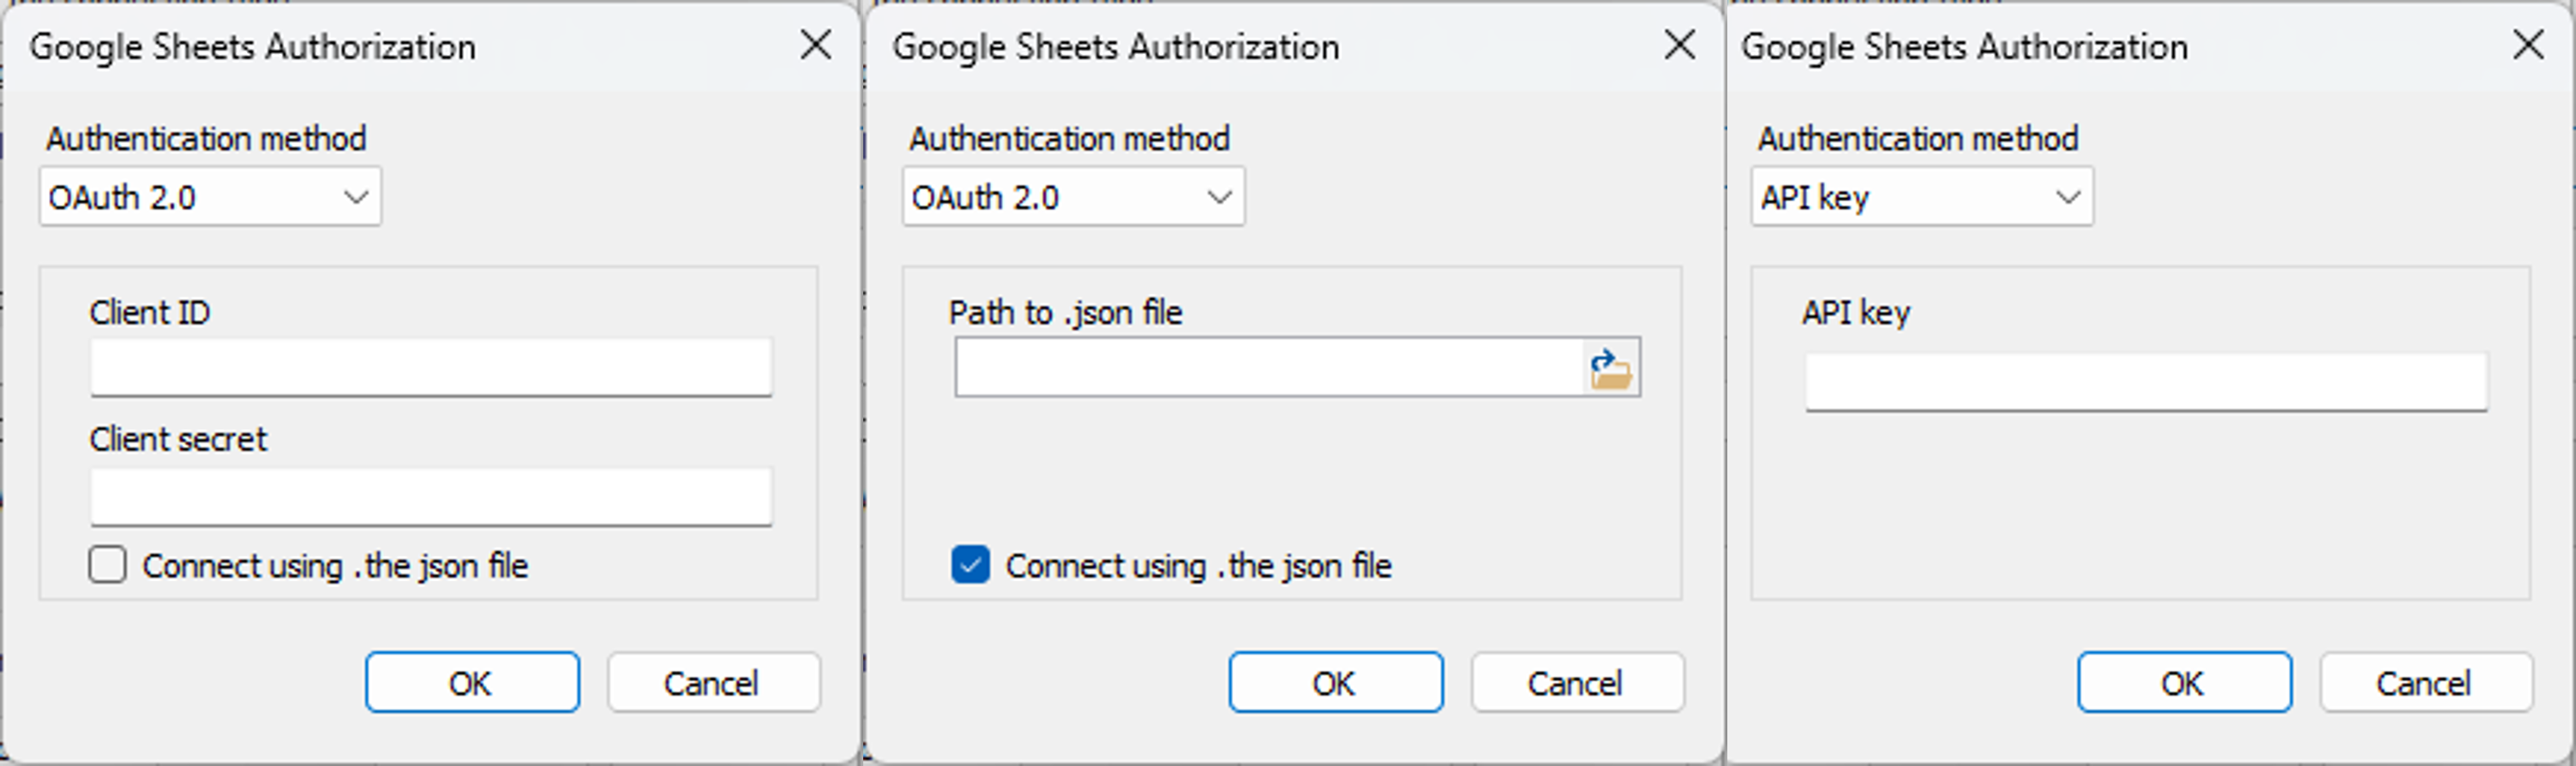Close the dialog with the Path to .json file field
Screen dimensions: 2576x766
click(1679, 45)
